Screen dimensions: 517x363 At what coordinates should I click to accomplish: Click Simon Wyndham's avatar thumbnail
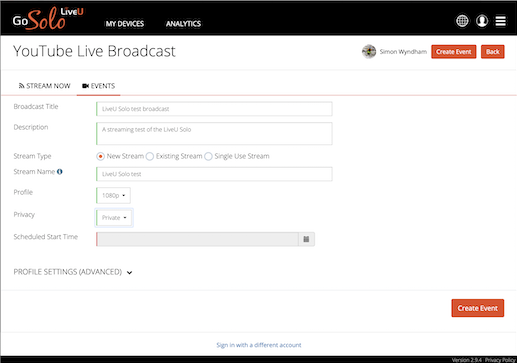[369, 52]
